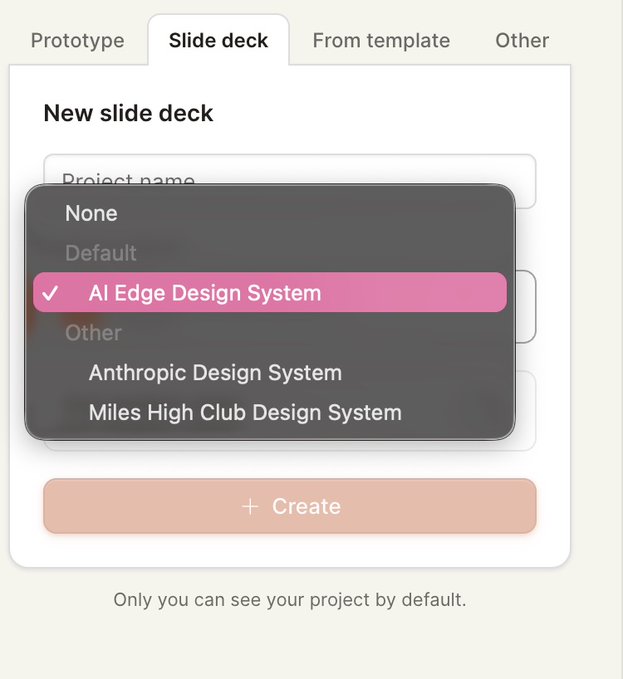Click the partly hidden field below dropdown menu
This screenshot has width=623, height=679.
526,411
